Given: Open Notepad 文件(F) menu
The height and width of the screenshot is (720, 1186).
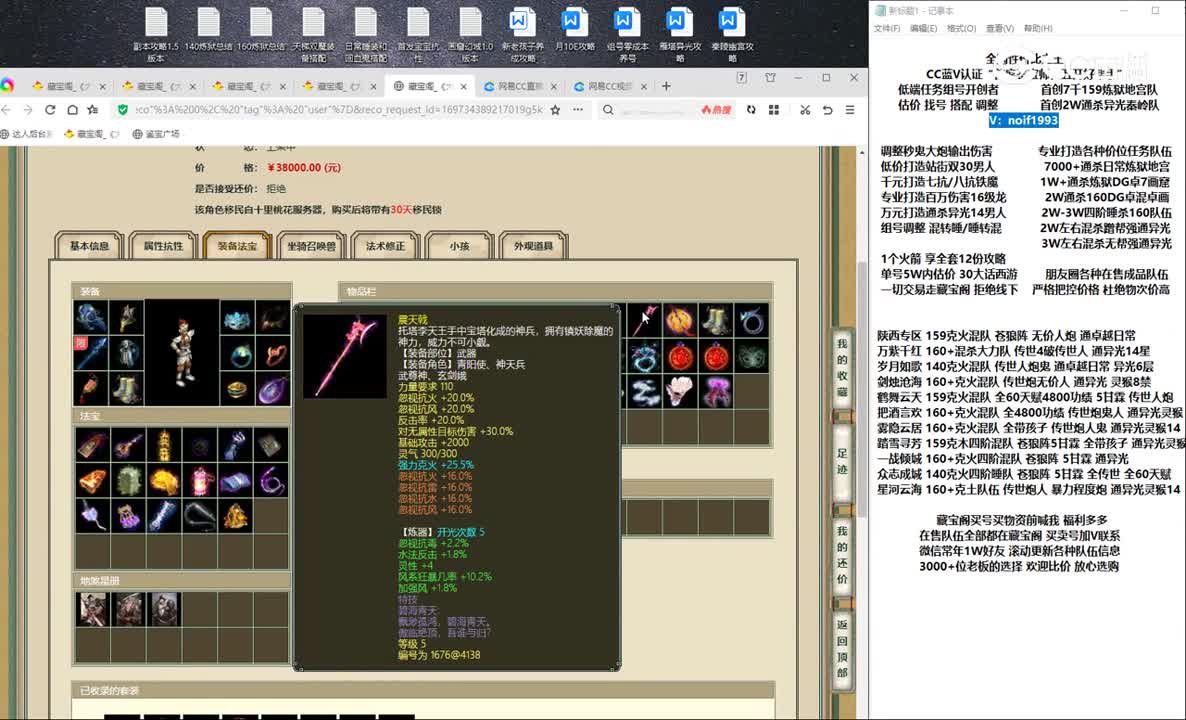Looking at the screenshot, I should [x=887, y=28].
